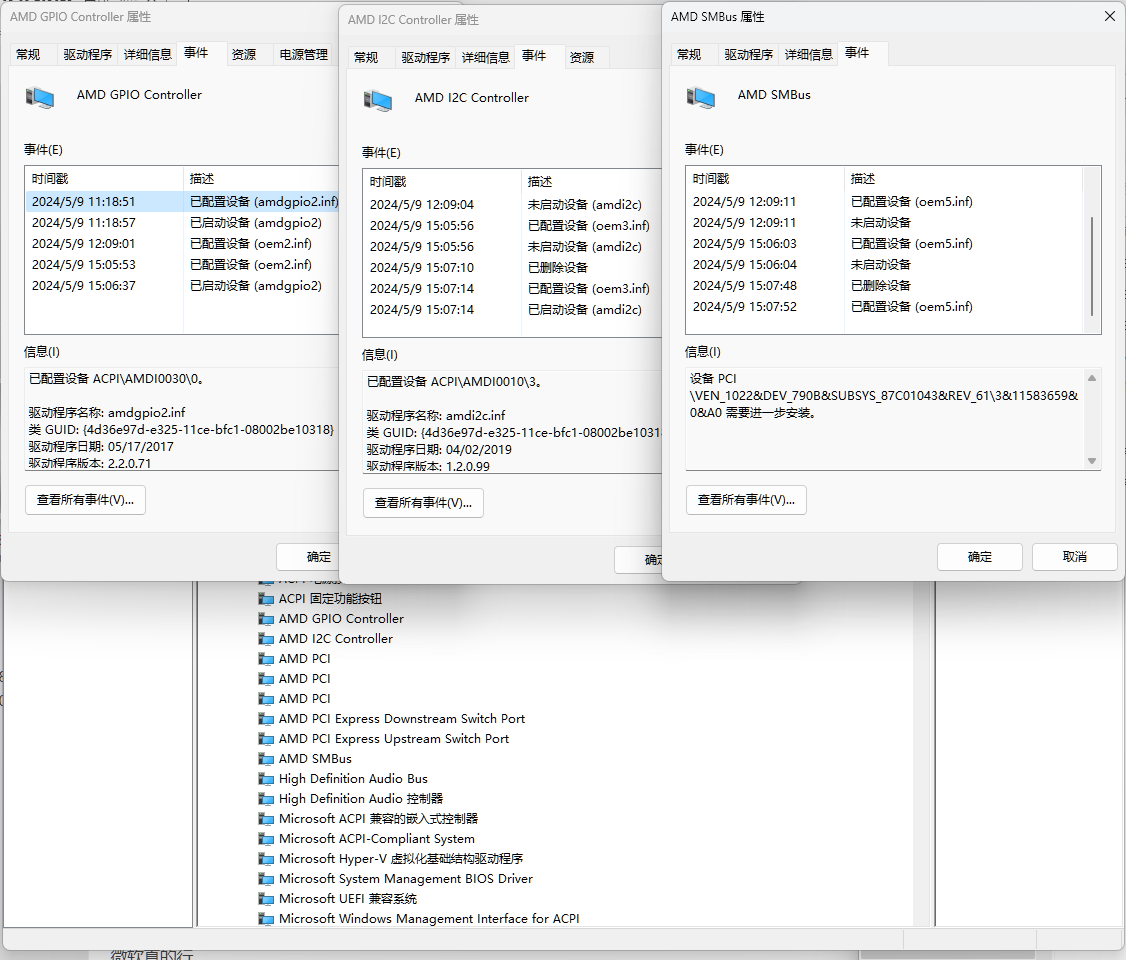Viewport: 1126px width, 960px height.
Task: Open 驱动程序 tab in AMD SMBus properties
Action: tap(748, 54)
